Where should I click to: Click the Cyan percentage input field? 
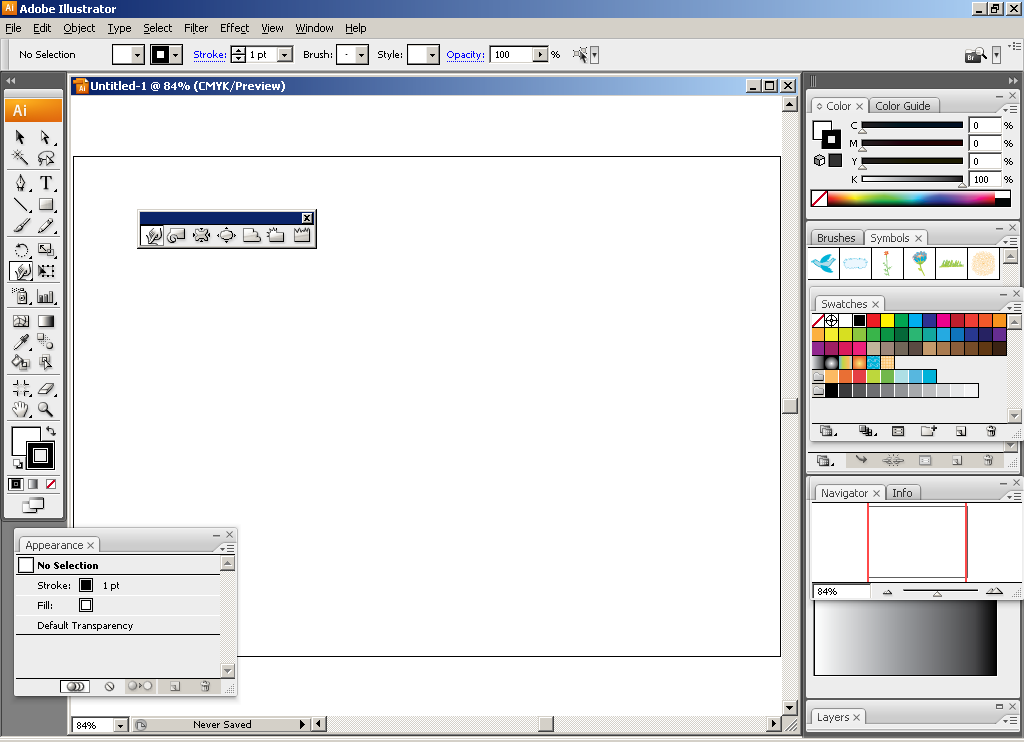pyautogui.click(x=984, y=125)
